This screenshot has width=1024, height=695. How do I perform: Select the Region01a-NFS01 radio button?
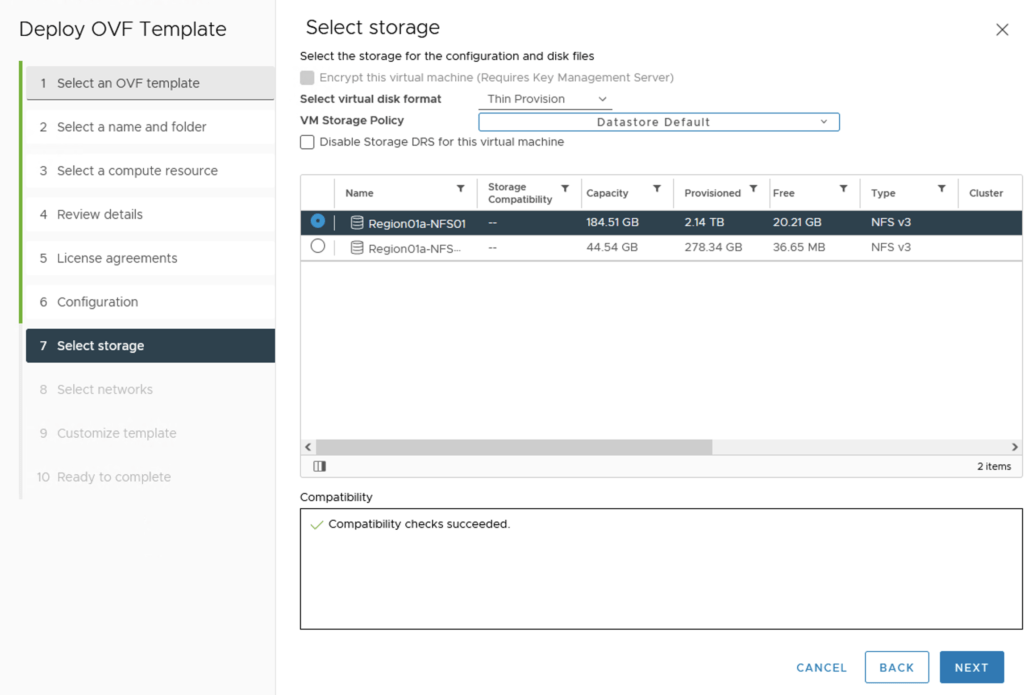tap(318, 221)
